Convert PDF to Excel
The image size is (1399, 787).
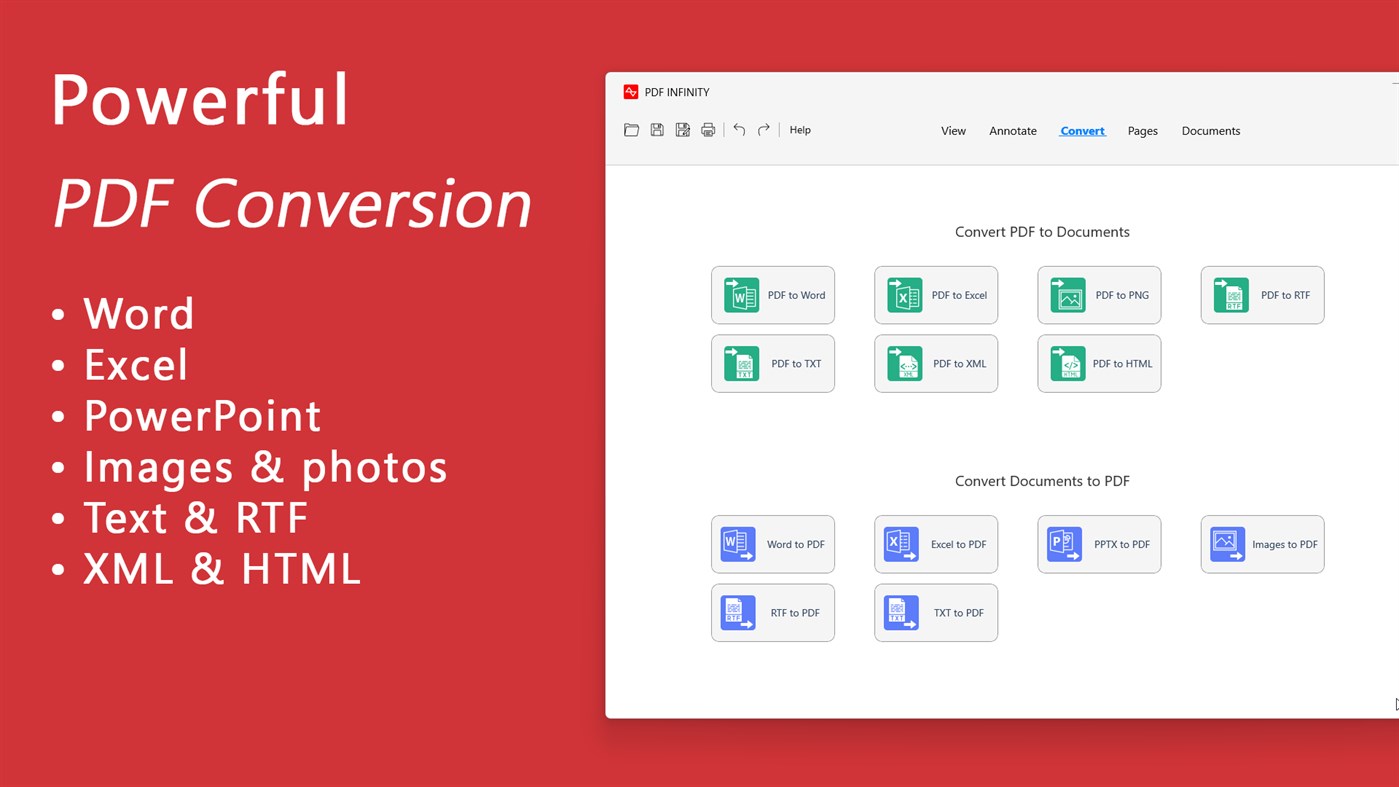click(935, 294)
